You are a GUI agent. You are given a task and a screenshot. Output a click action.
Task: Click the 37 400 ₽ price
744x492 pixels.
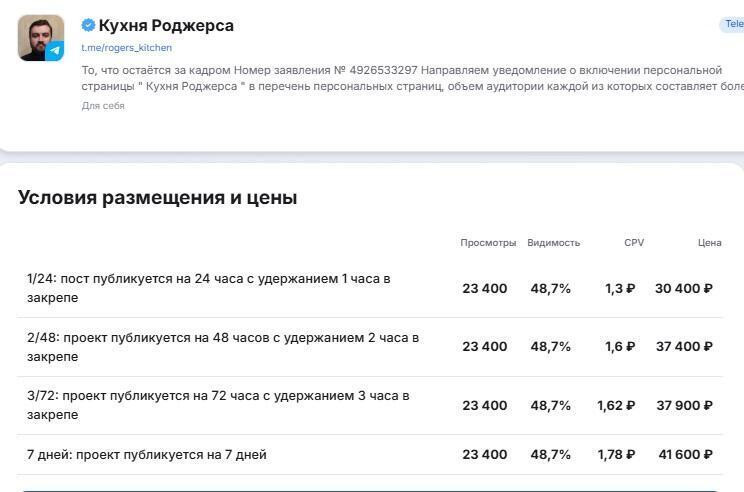pyautogui.click(x=683, y=347)
